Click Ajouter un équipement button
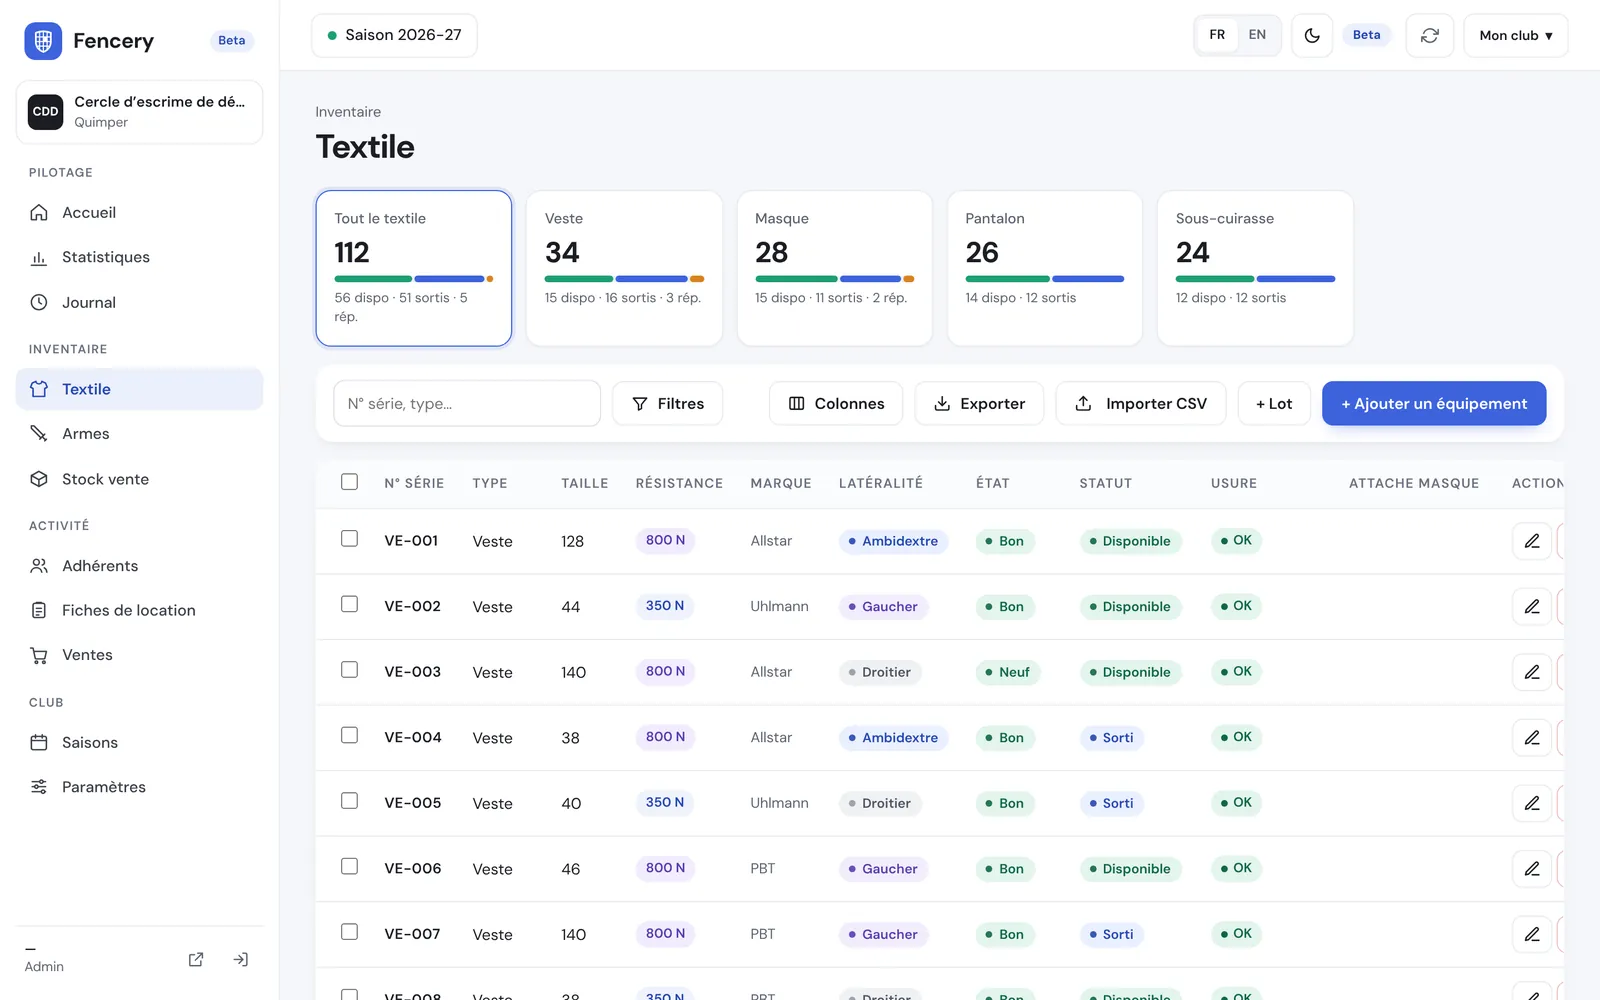Viewport: 1600px width, 1000px height. (x=1434, y=403)
